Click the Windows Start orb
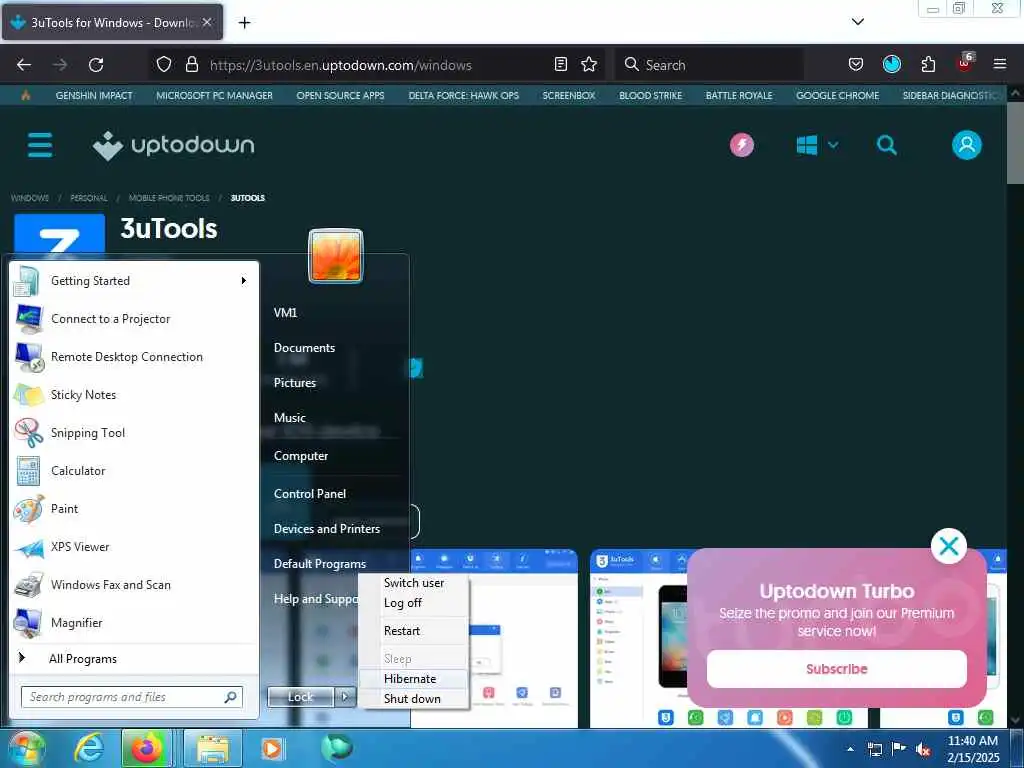The width and height of the screenshot is (1024, 768). [26, 748]
